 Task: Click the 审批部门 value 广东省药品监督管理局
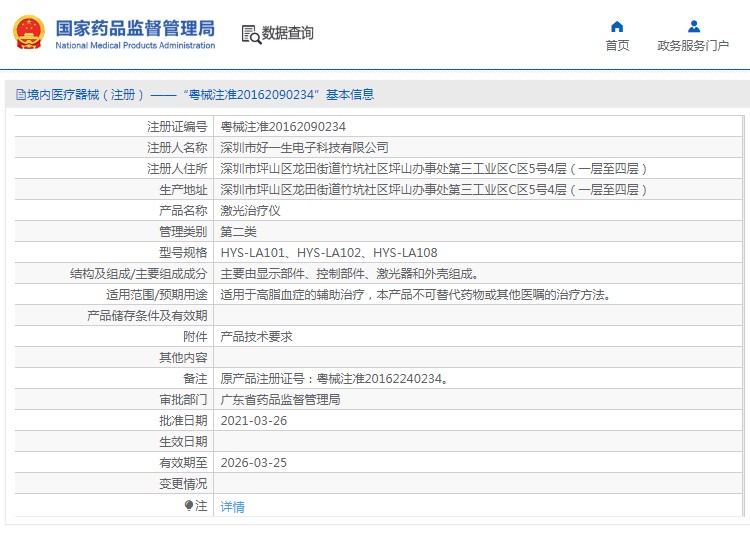[280, 400]
